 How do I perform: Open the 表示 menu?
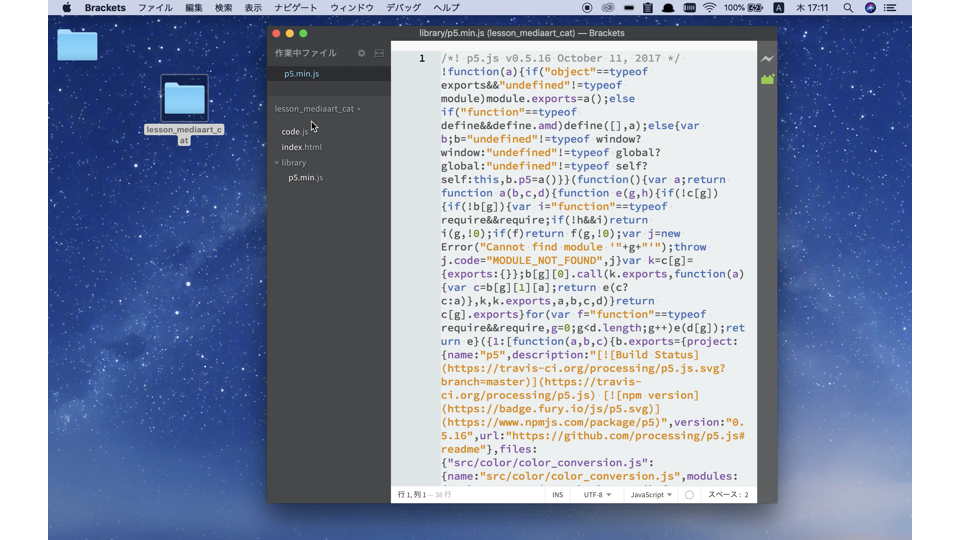pyautogui.click(x=253, y=7)
